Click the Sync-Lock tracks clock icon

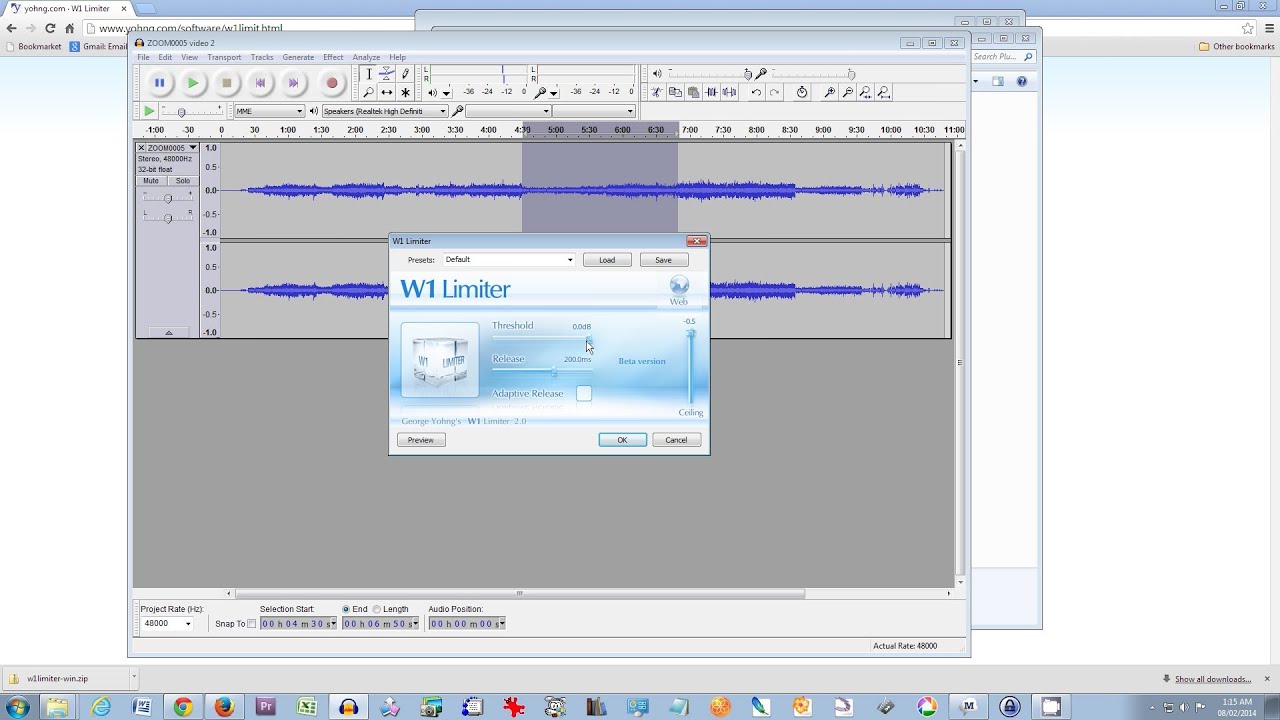pos(802,92)
